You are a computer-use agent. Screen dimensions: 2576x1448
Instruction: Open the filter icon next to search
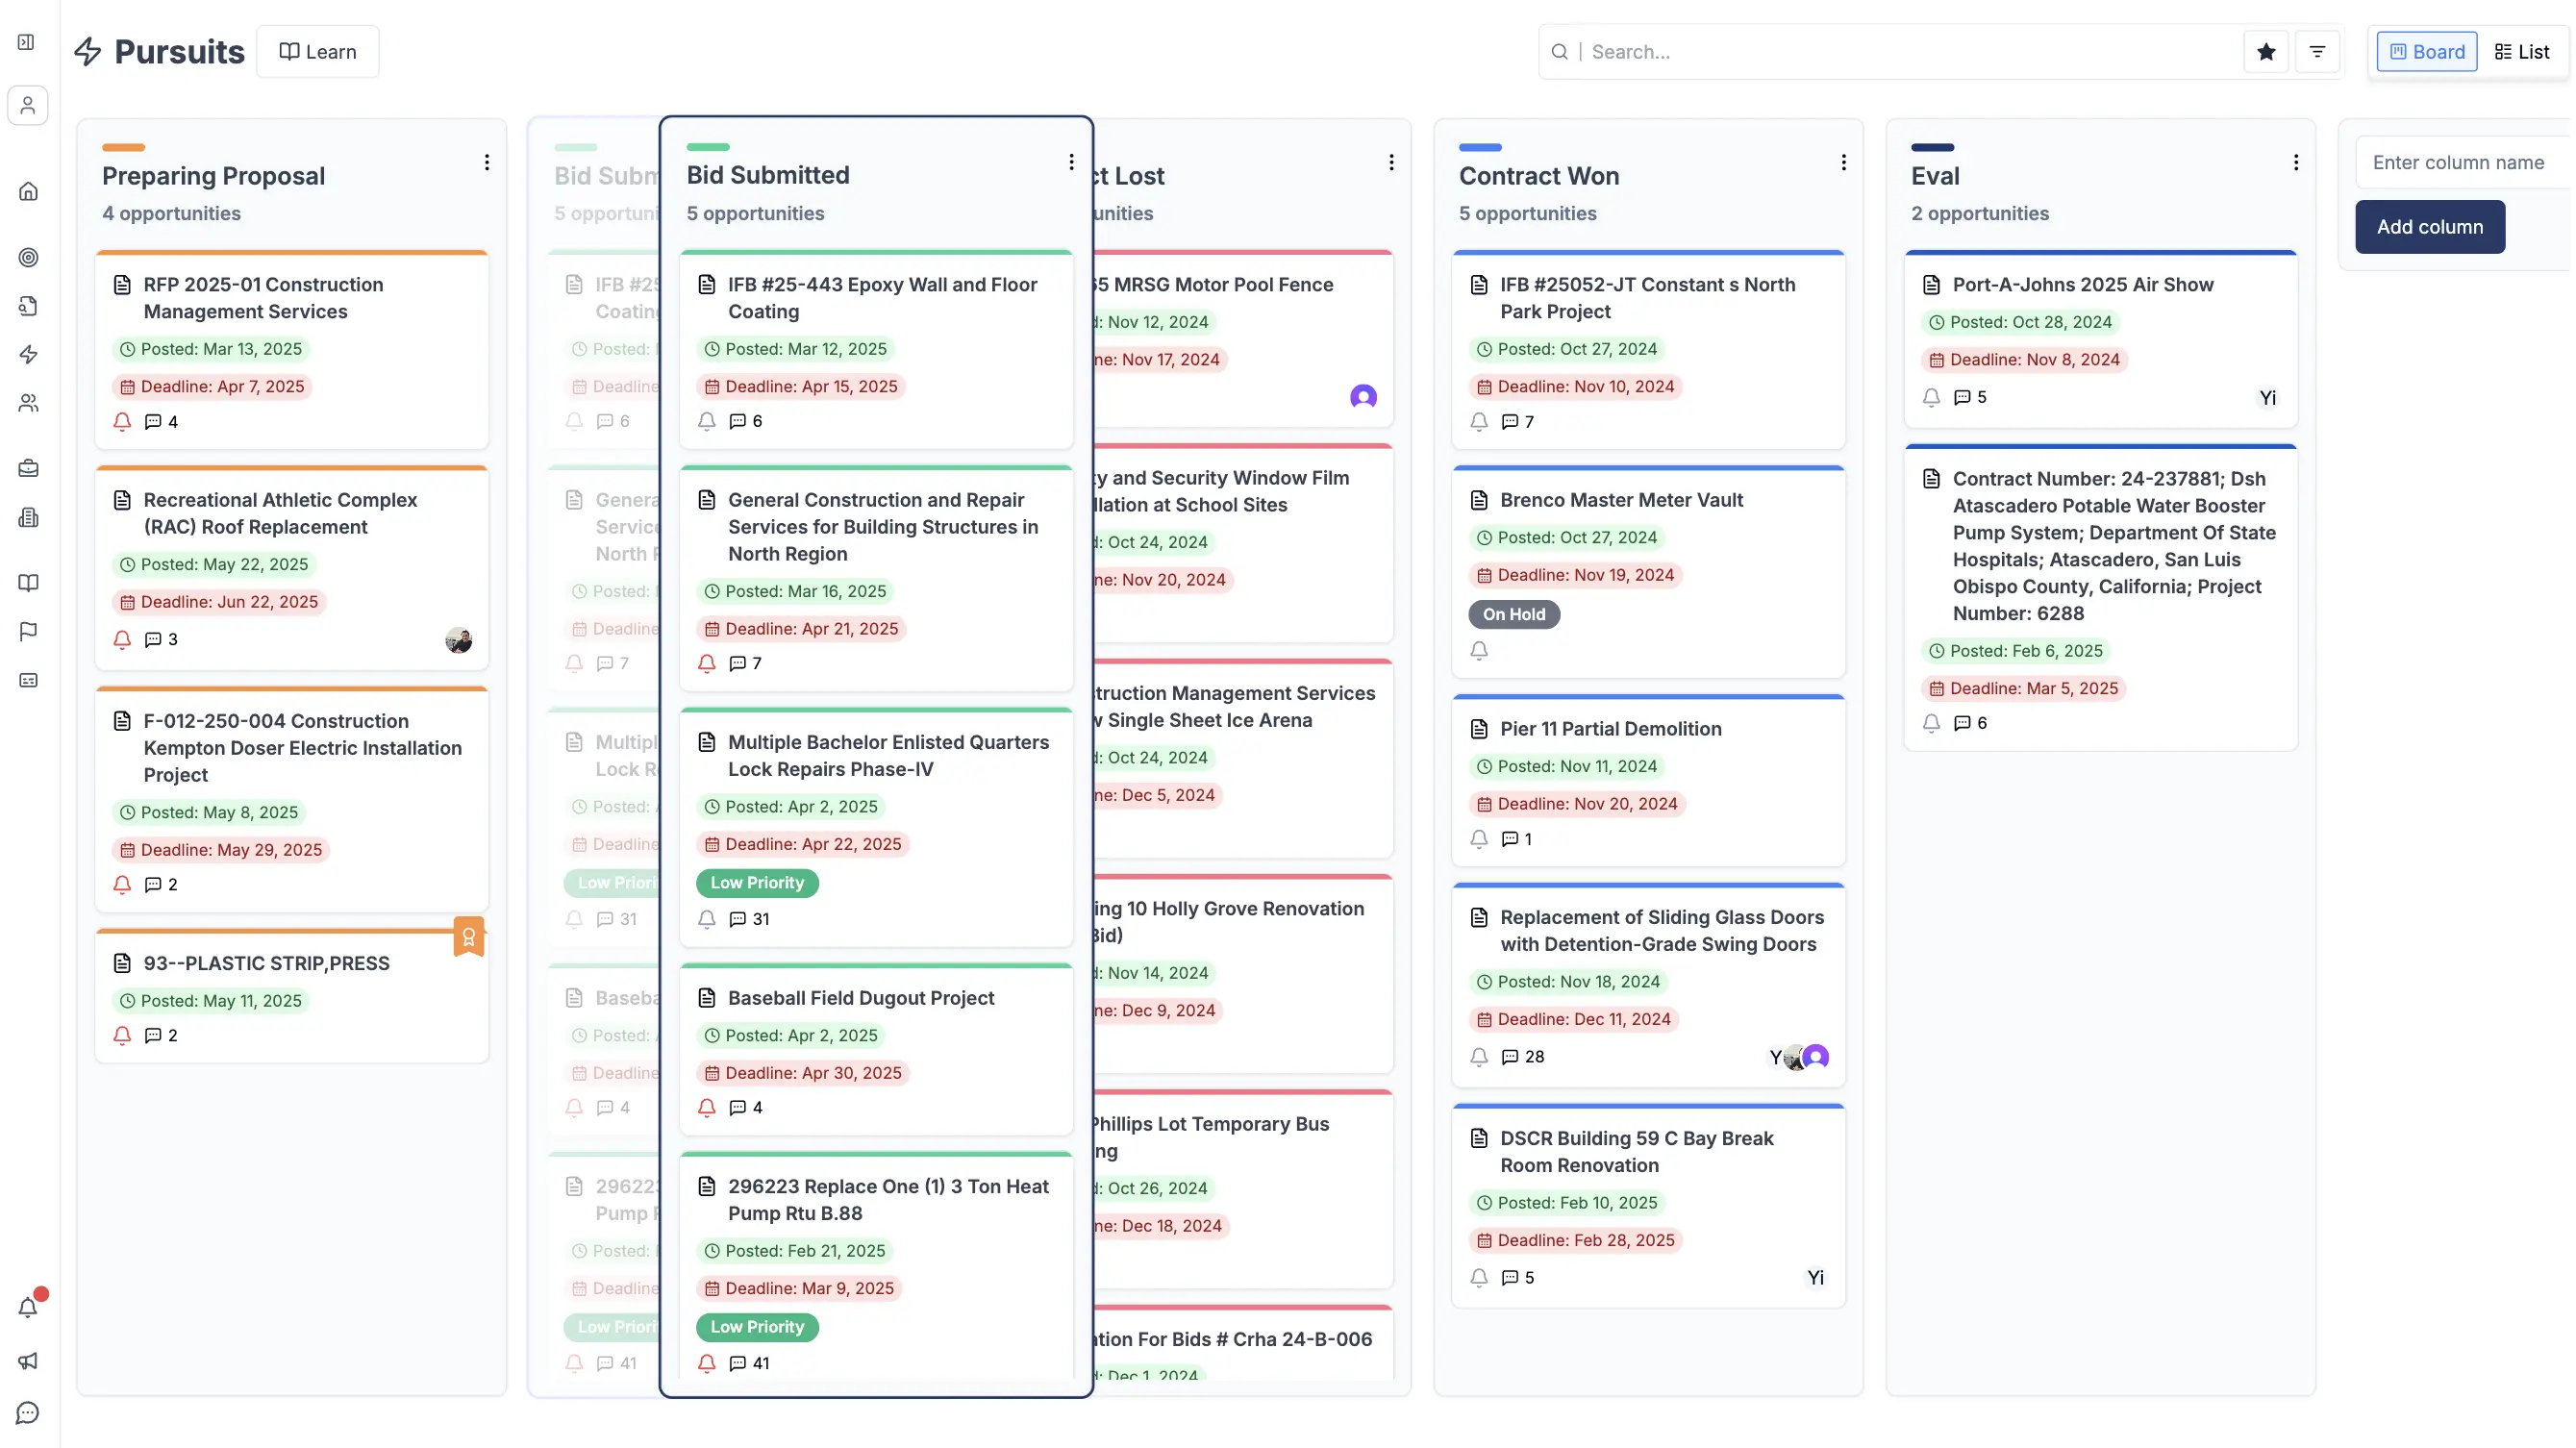[x=2317, y=52]
